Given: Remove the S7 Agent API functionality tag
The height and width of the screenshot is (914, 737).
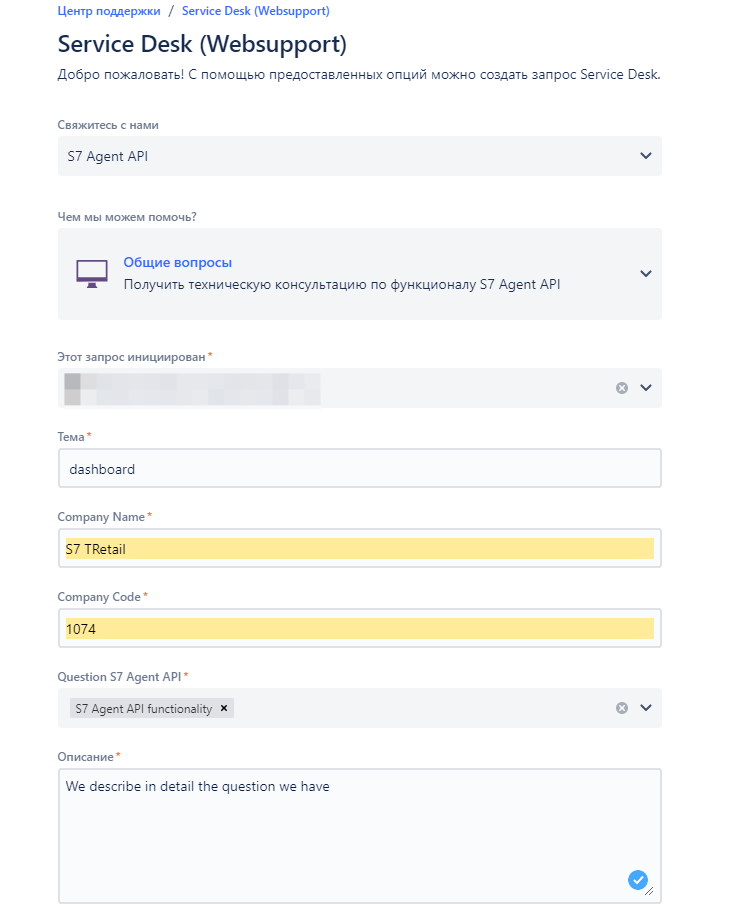Looking at the screenshot, I should [224, 708].
